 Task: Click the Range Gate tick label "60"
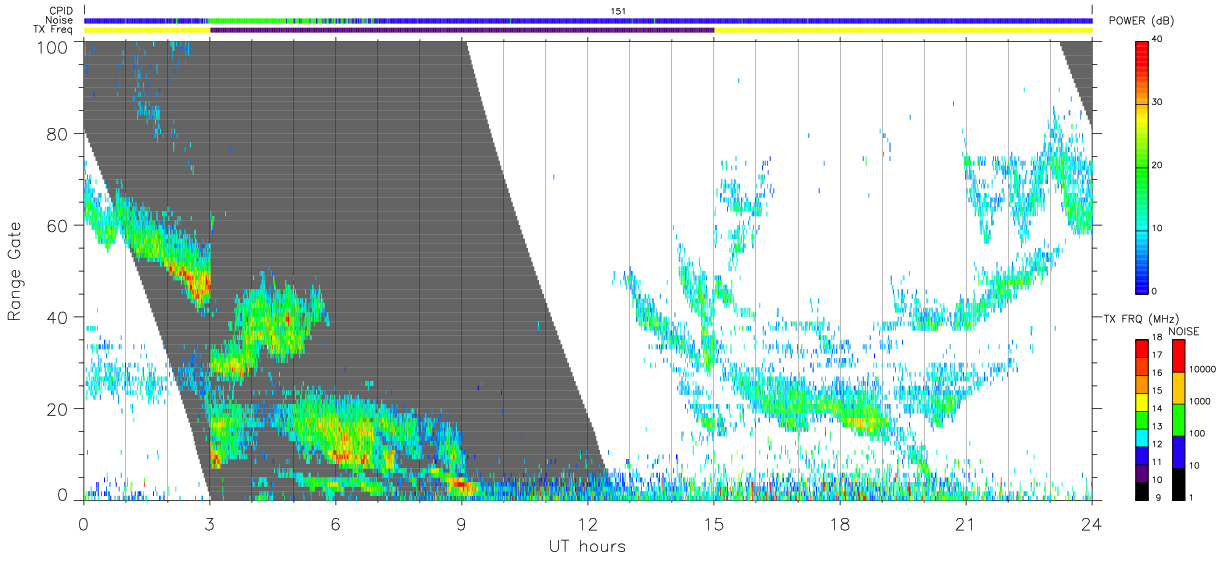coord(59,225)
